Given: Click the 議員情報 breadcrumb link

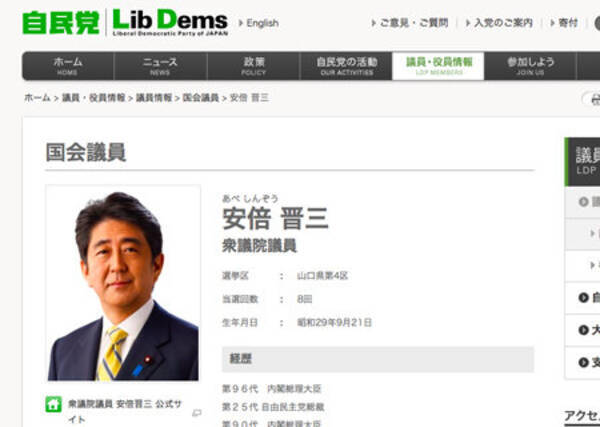Looking at the screenshot, I should (154, 98).
